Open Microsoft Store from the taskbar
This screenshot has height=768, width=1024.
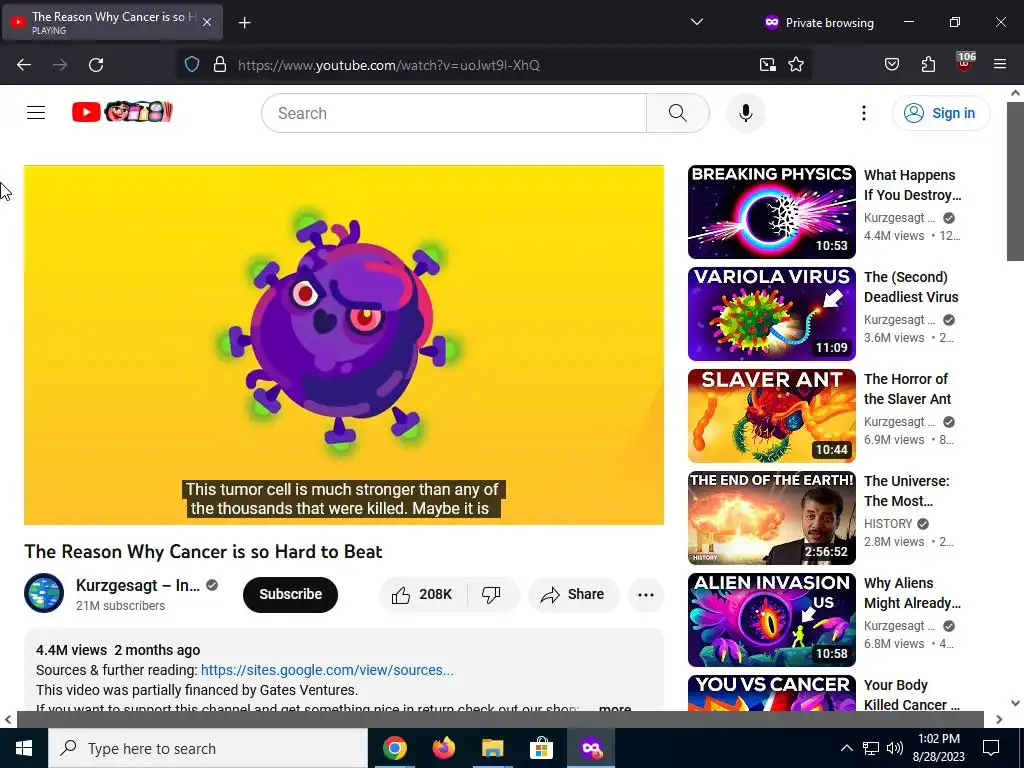[x=541, y=748]
